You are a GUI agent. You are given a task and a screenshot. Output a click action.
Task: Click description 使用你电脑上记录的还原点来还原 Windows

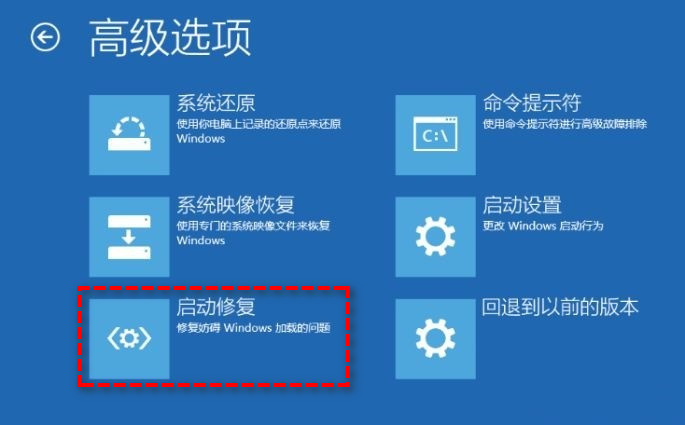point(259,131)
